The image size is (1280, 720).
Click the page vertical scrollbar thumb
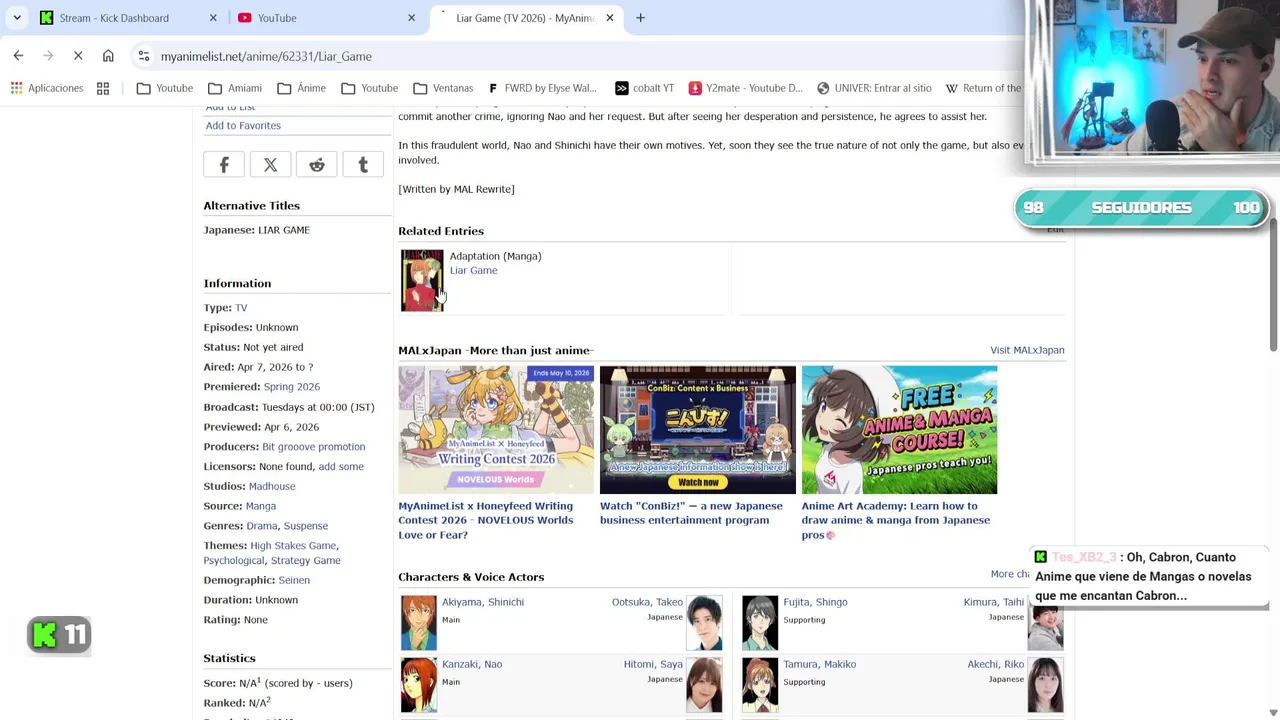[x=1273, y=285]
